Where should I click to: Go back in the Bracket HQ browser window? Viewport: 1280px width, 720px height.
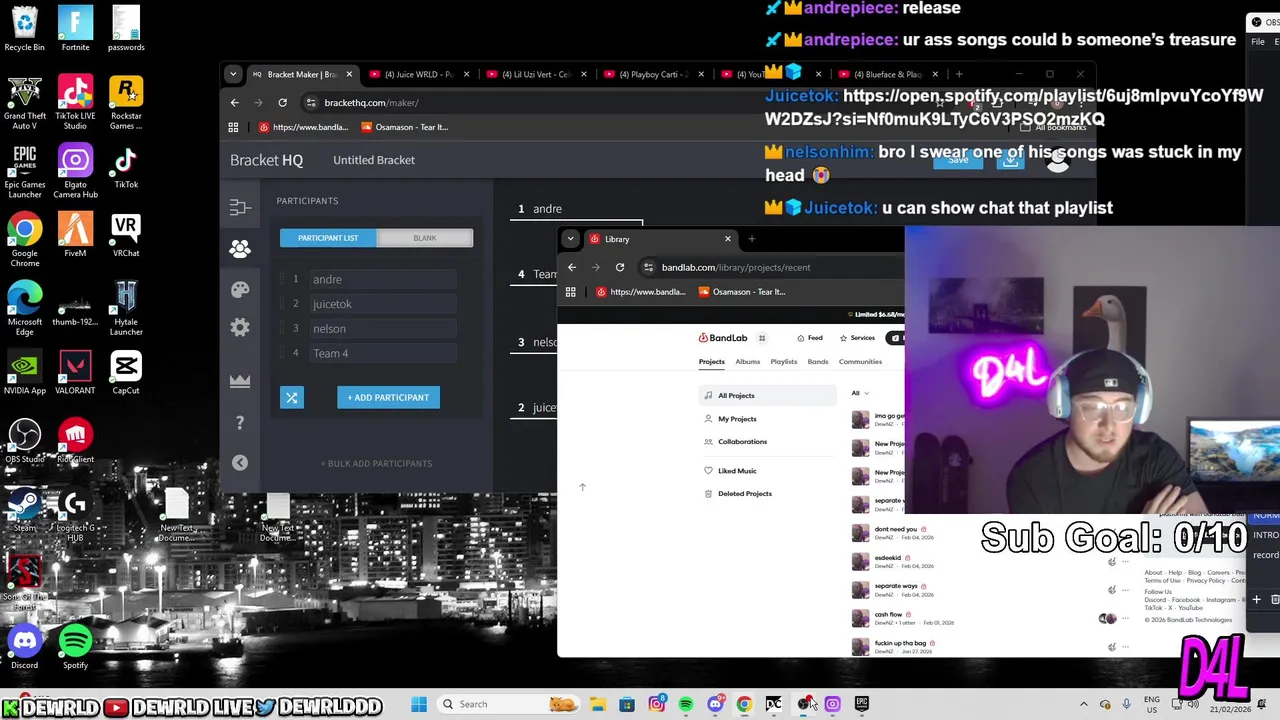pos(235,102)
